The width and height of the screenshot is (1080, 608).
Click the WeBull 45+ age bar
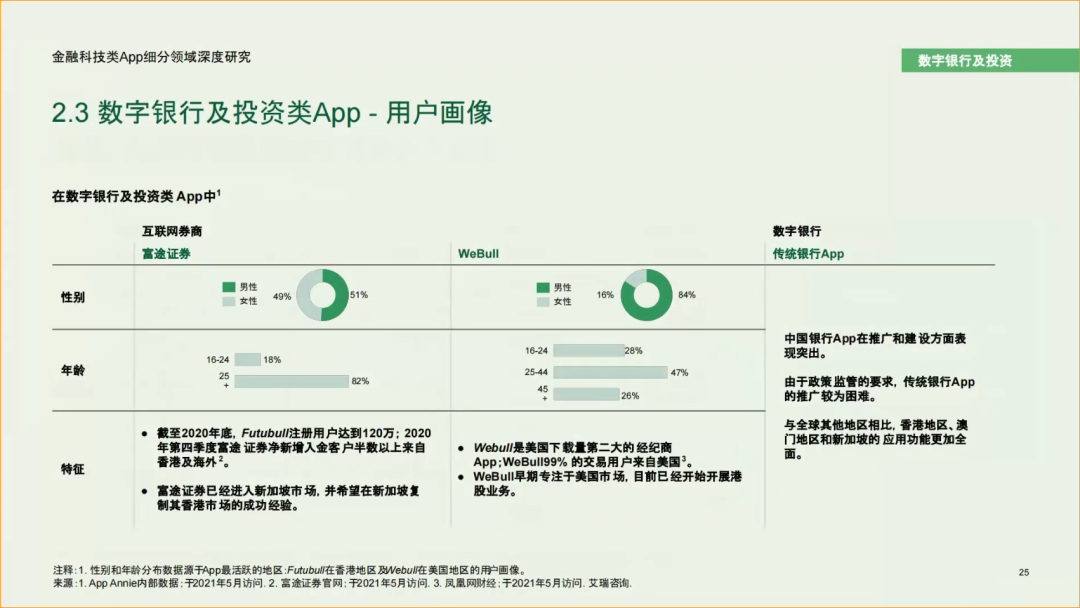pyautogui.click(x=586, y=395)
